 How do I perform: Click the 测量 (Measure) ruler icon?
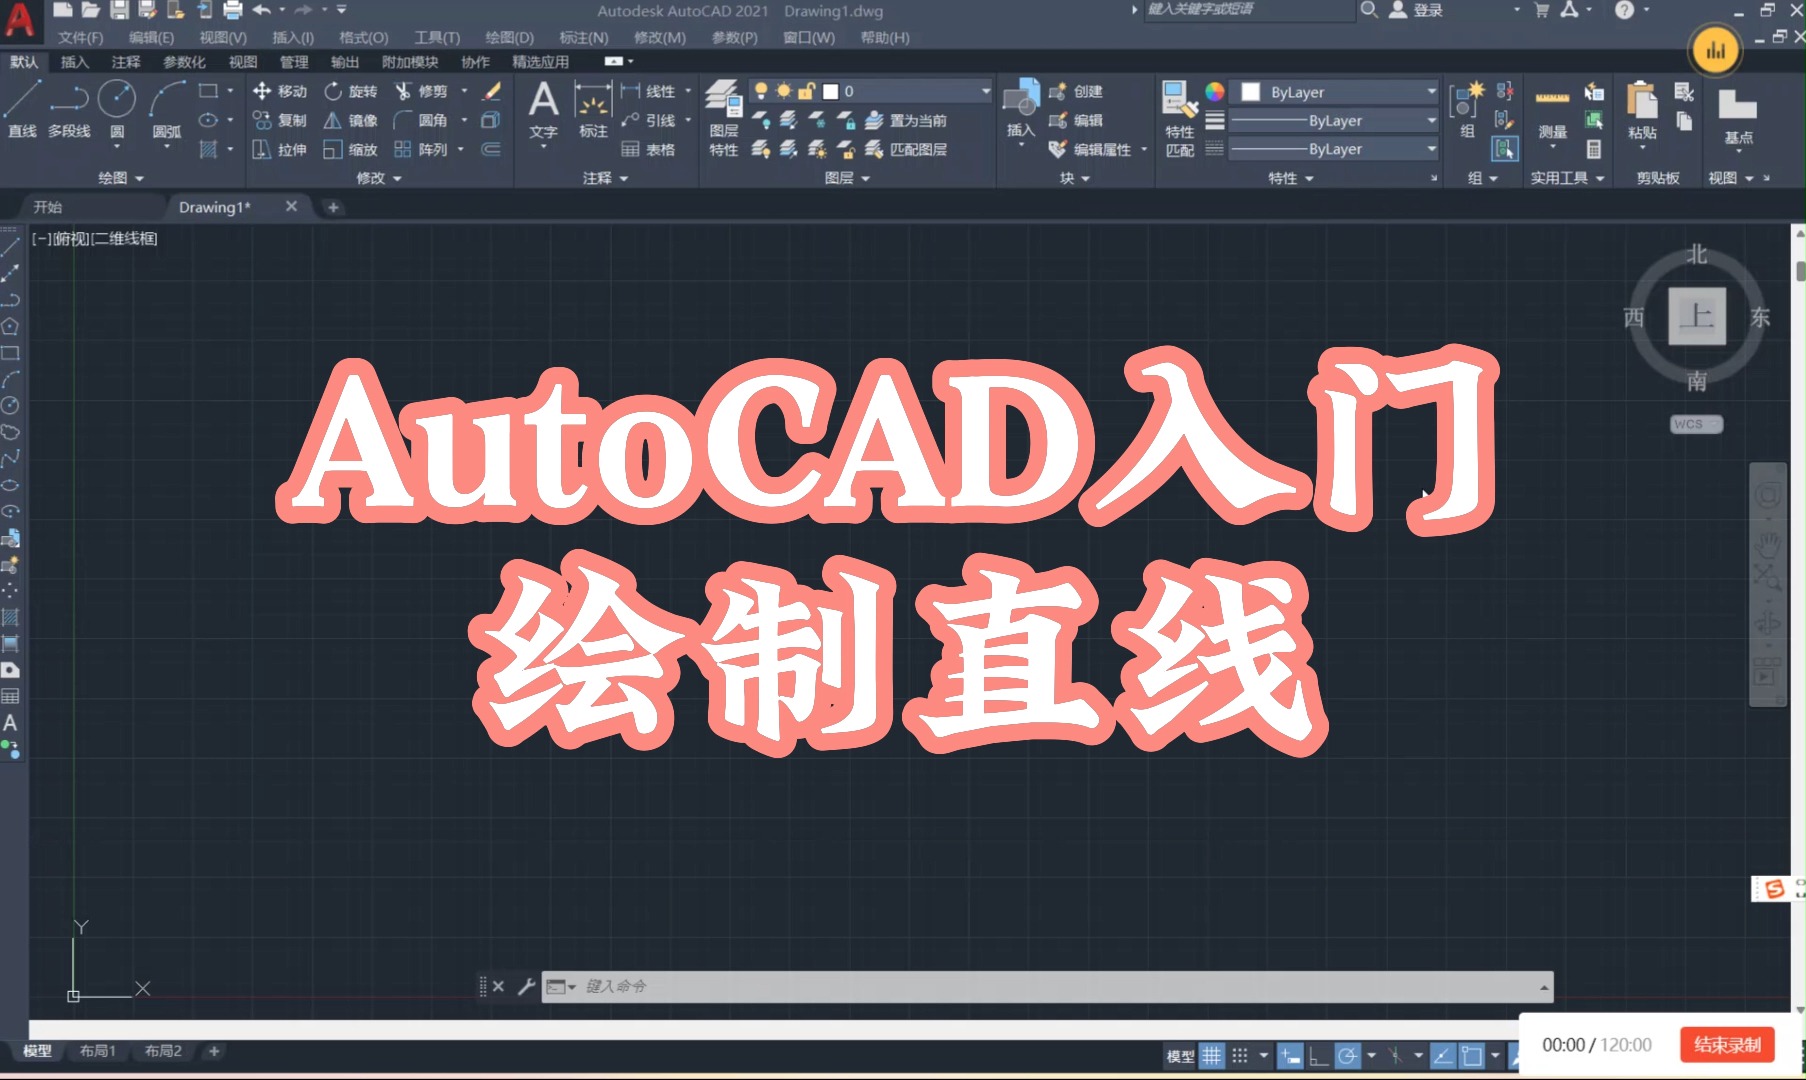pos(1552,98)
